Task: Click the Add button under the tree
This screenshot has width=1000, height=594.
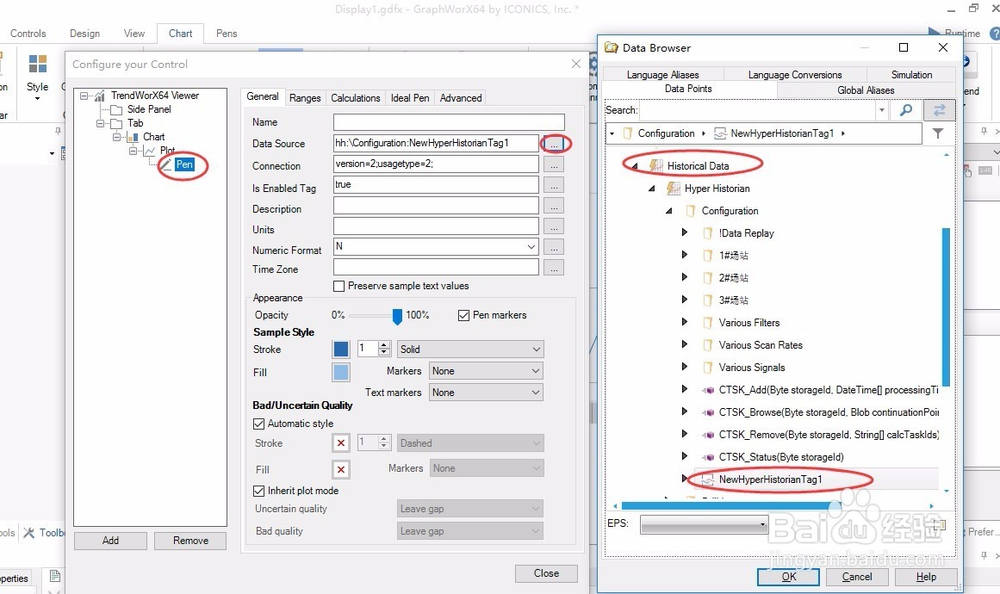Action: (x=110, y=540)
